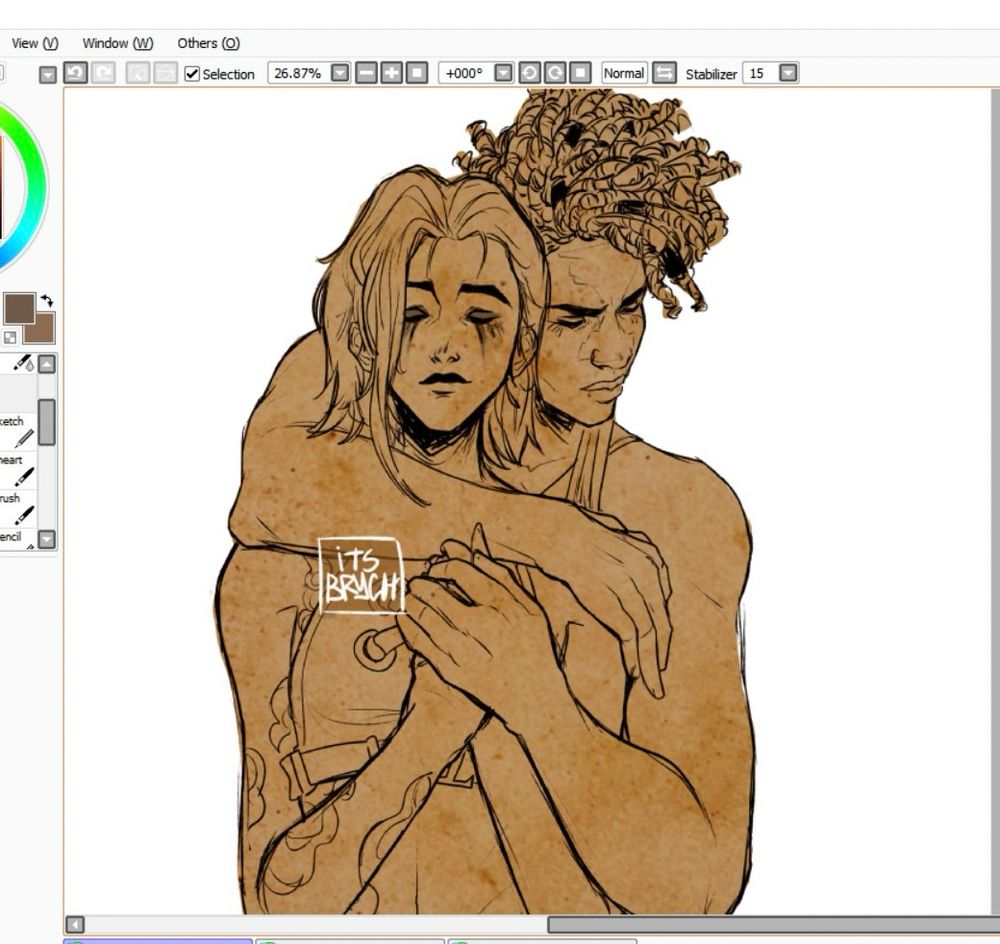Screen dimensions: 1000x944
Task: Rotate canvas counterclockwise
Action: 529,73
